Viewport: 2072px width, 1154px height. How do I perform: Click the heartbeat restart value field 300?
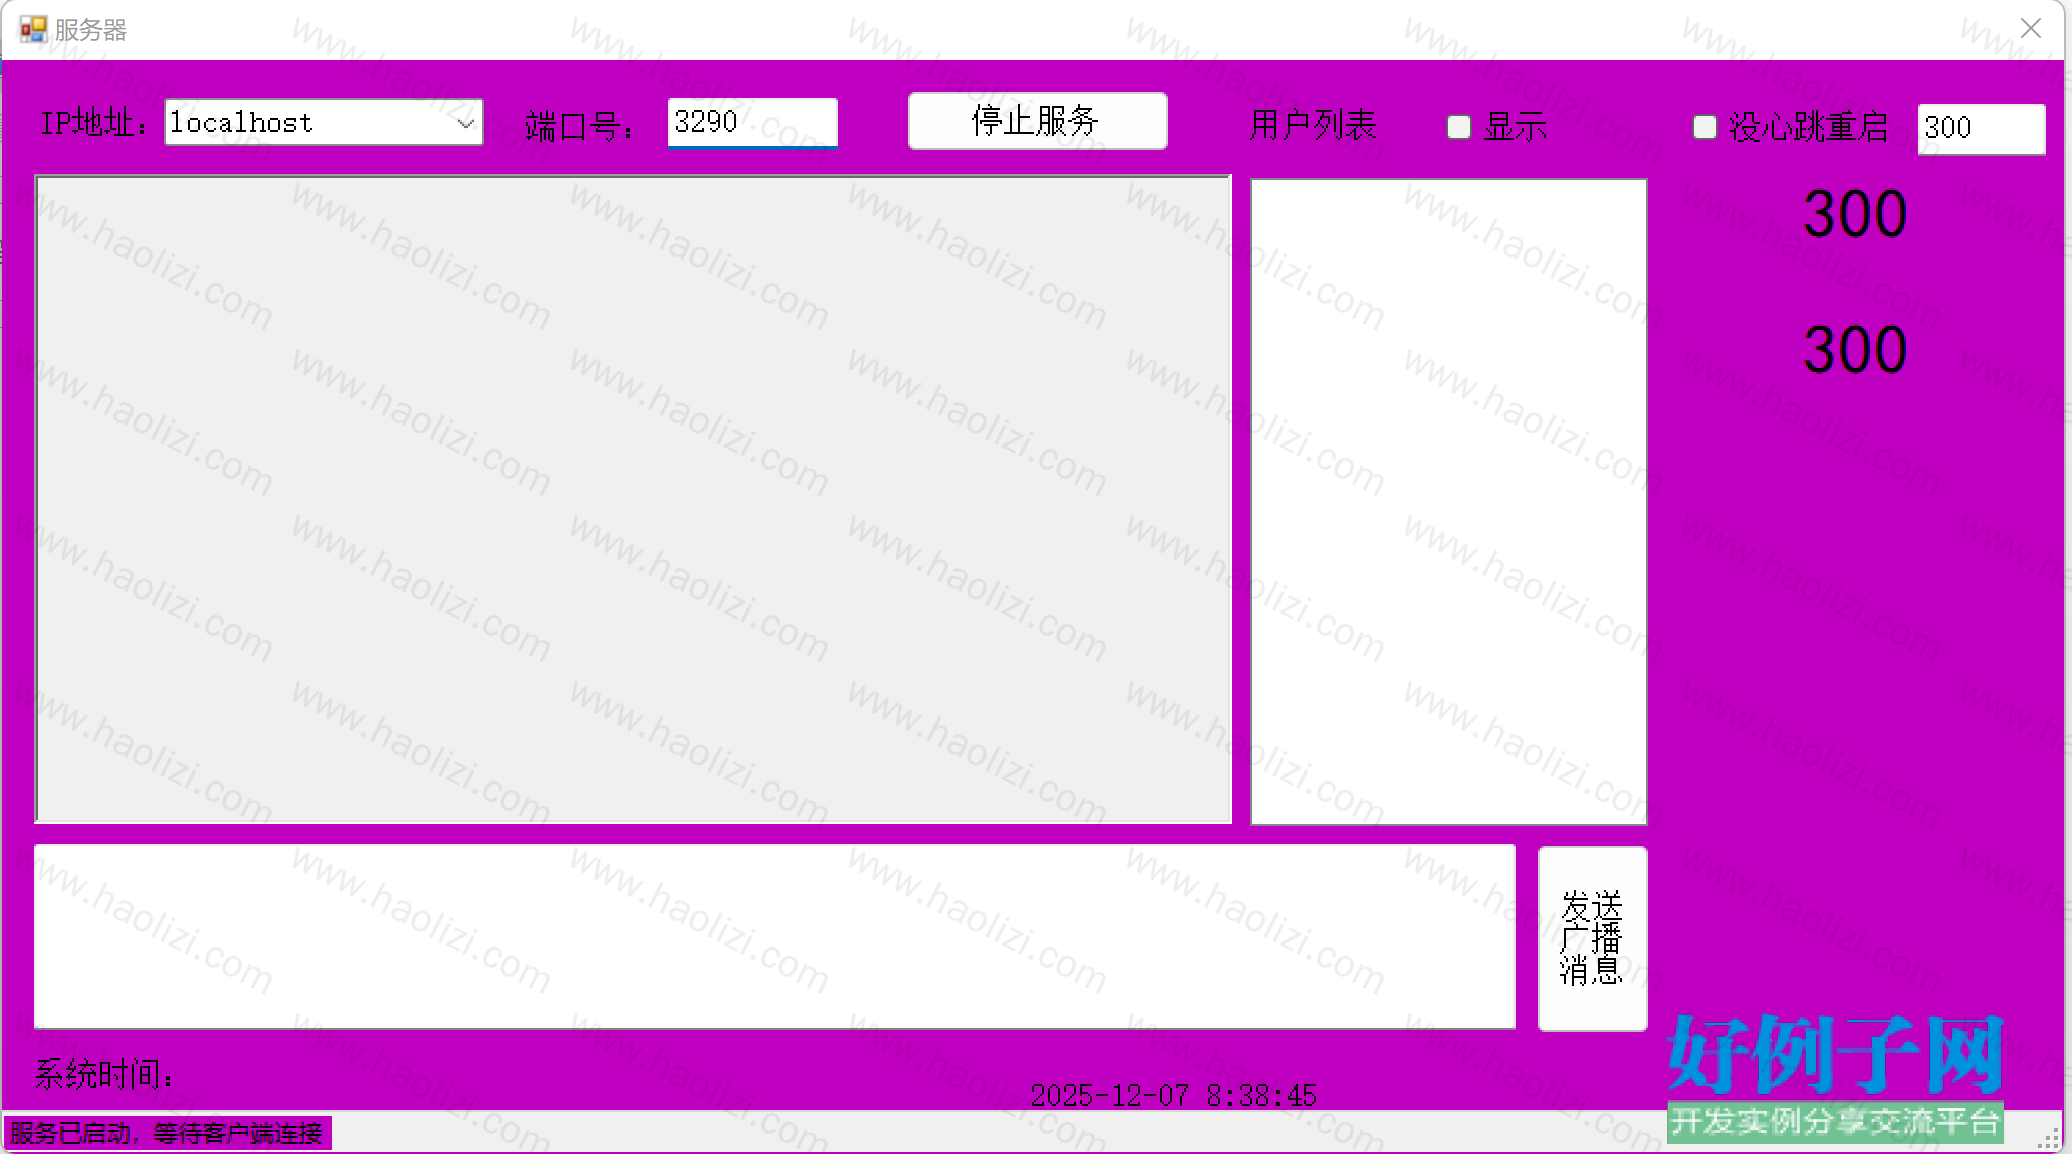point(1981,128)
